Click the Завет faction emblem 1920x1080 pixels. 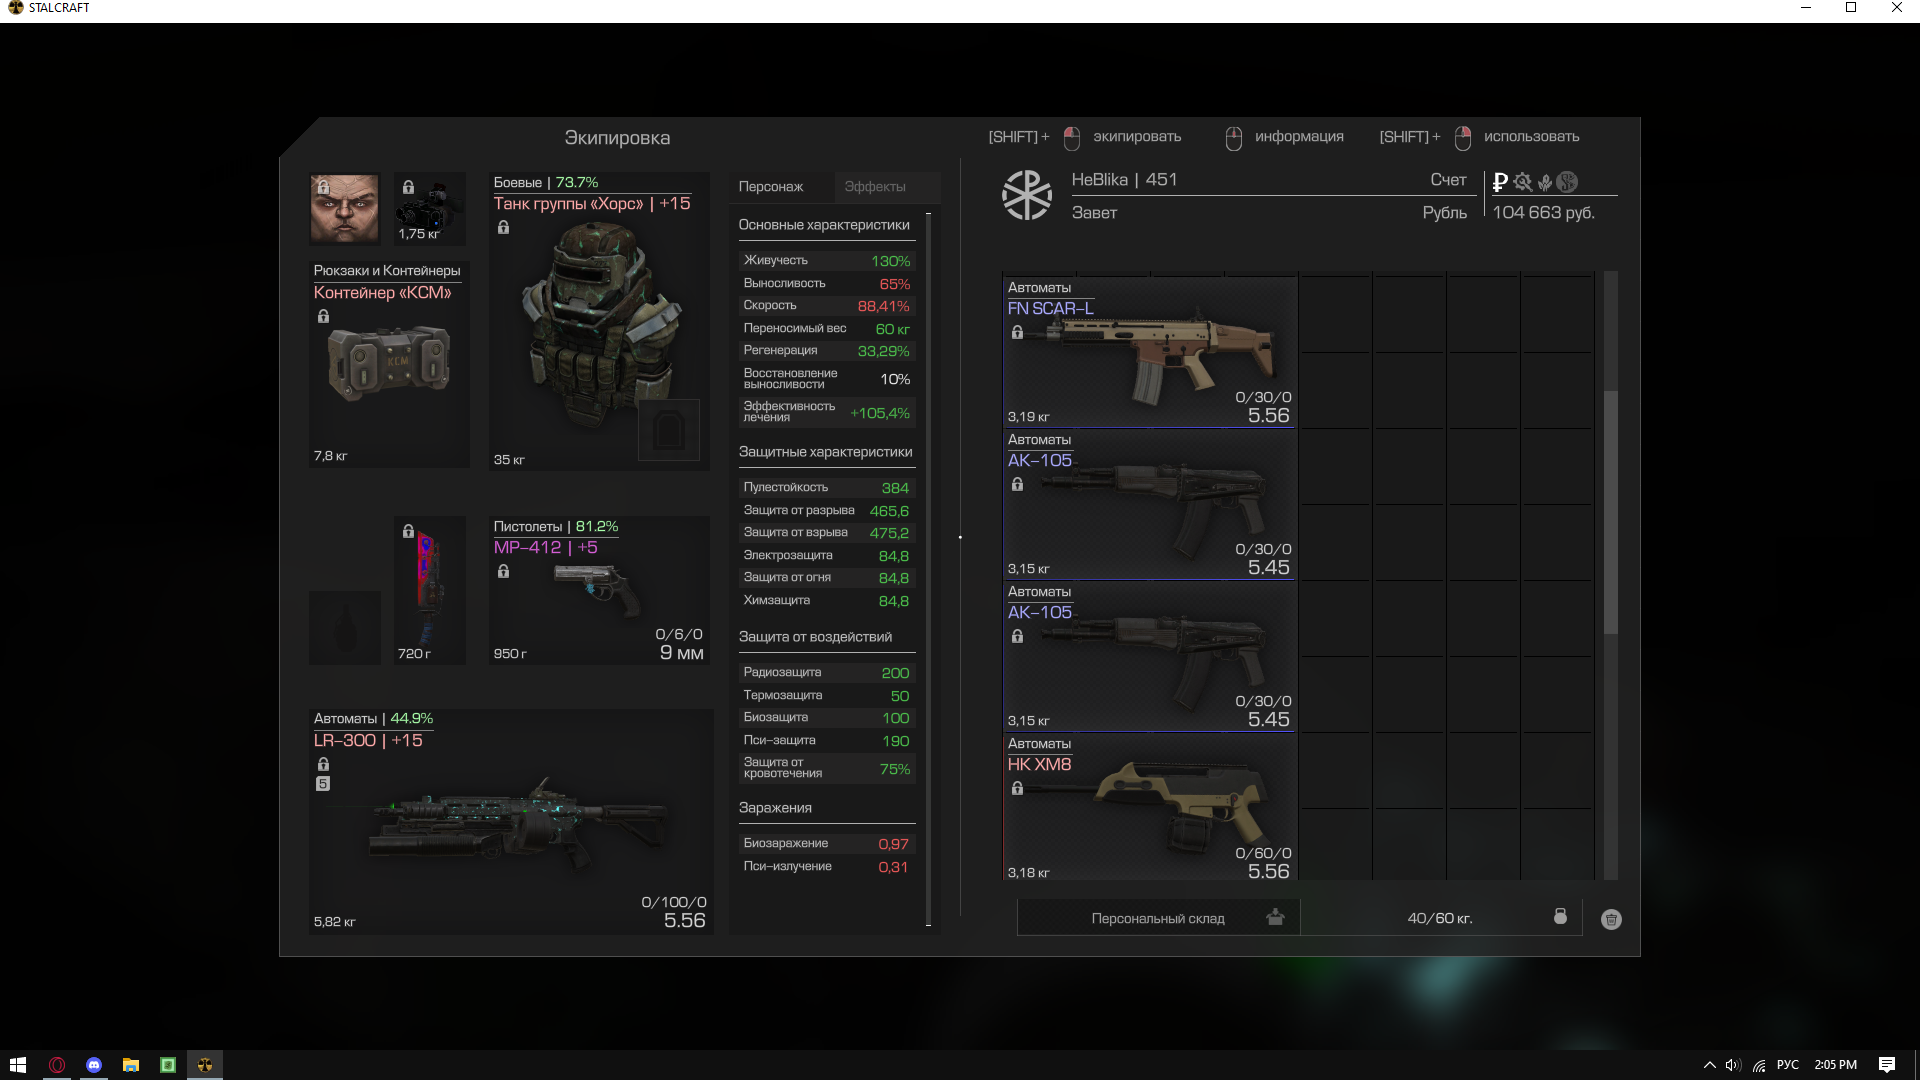click(1027, 195)
